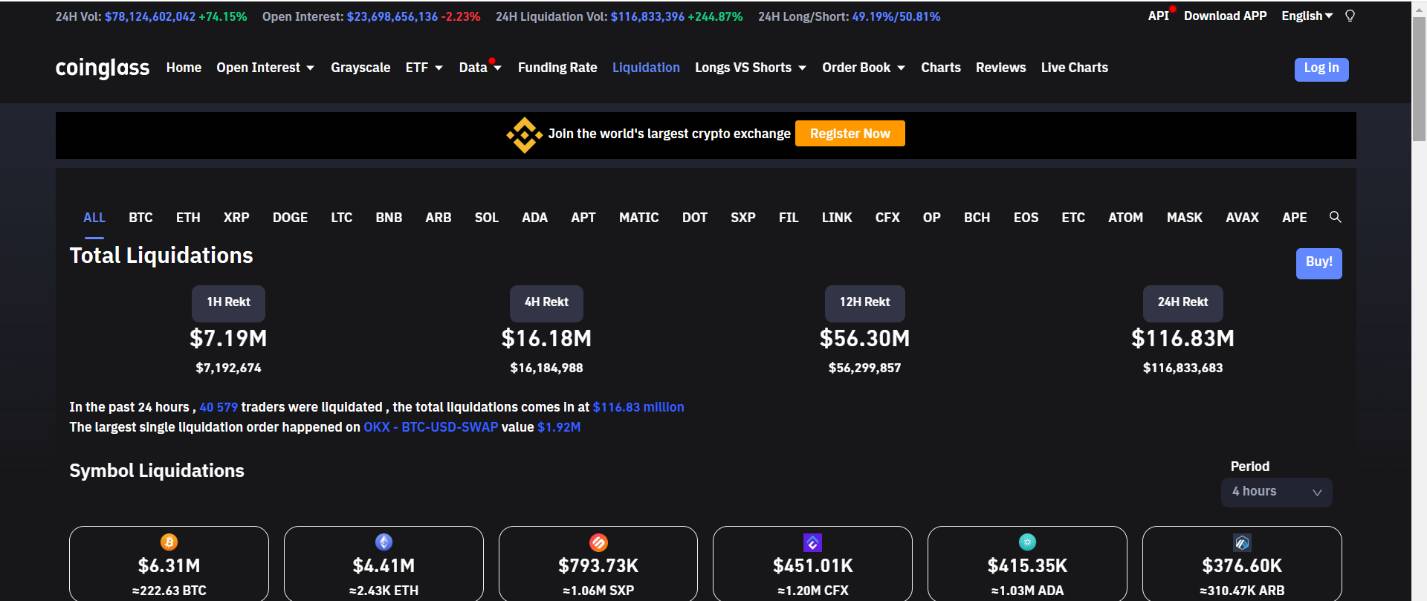This screenshot has width=1427, height=601.
Task: Select the XRP coin tab
Action: tap(237, 217)
